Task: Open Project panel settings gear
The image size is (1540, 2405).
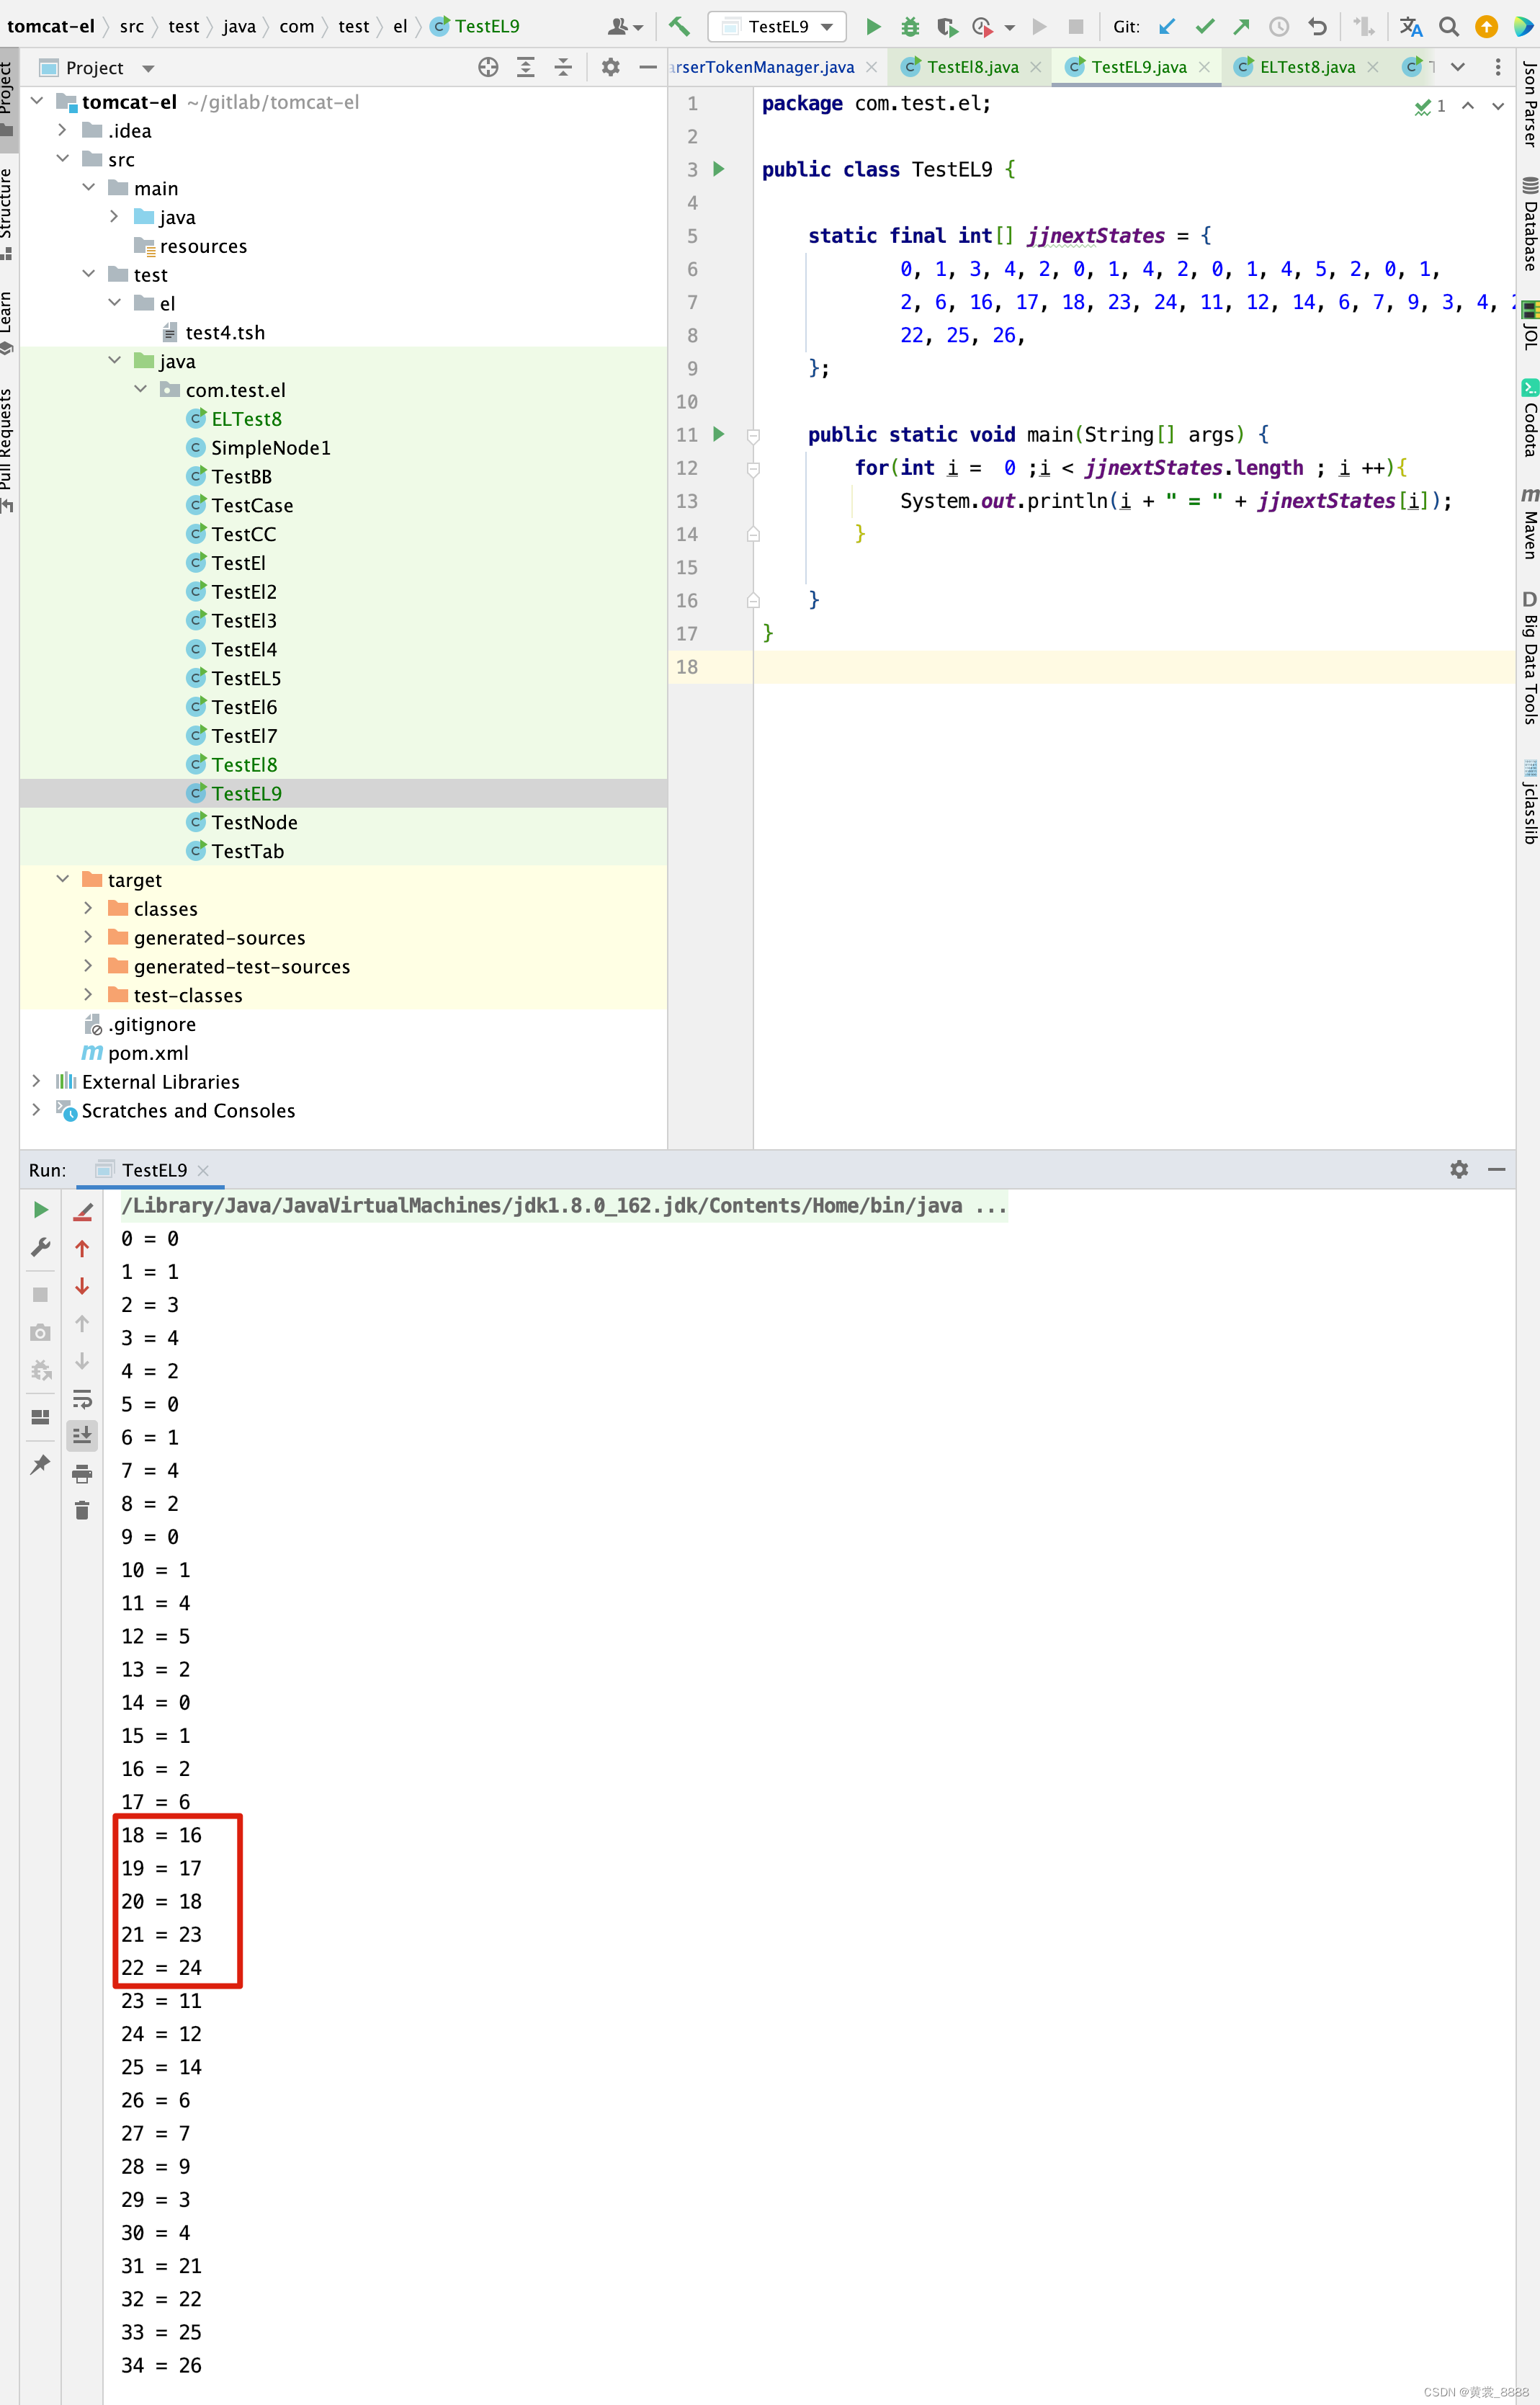Action: [x=610, y=67]
